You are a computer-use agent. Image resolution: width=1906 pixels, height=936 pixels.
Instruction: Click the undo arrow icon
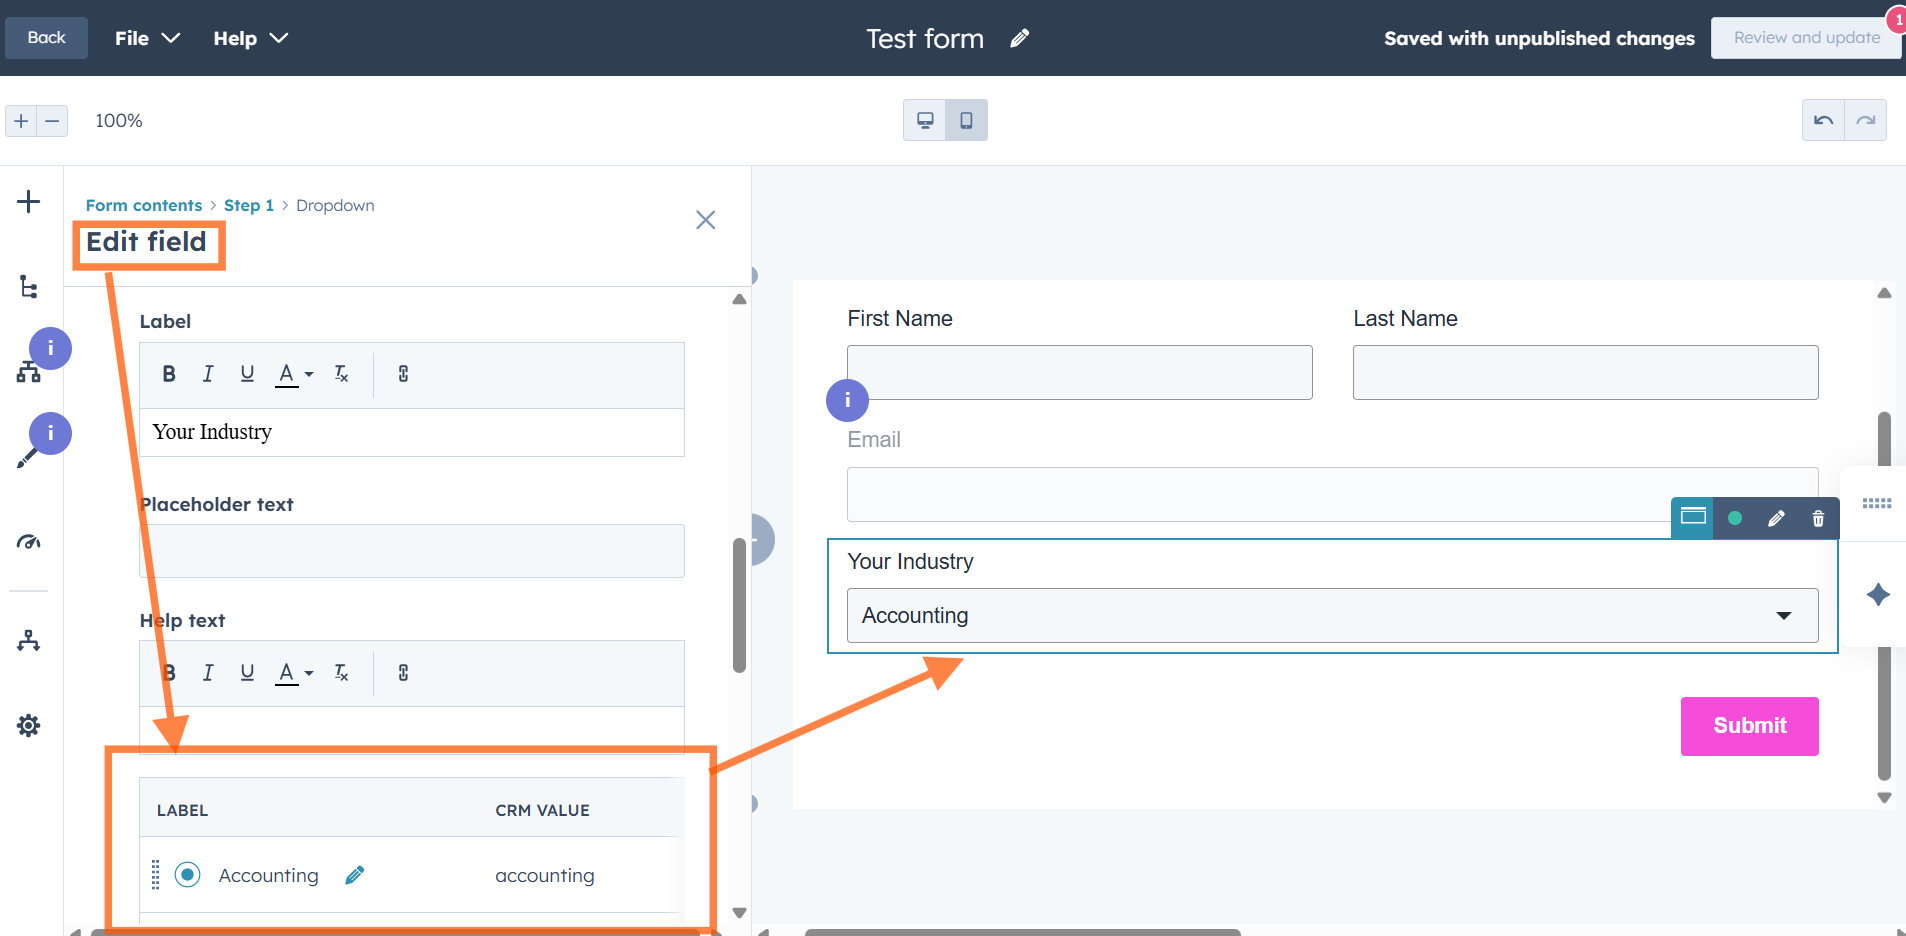[1823, 120]
